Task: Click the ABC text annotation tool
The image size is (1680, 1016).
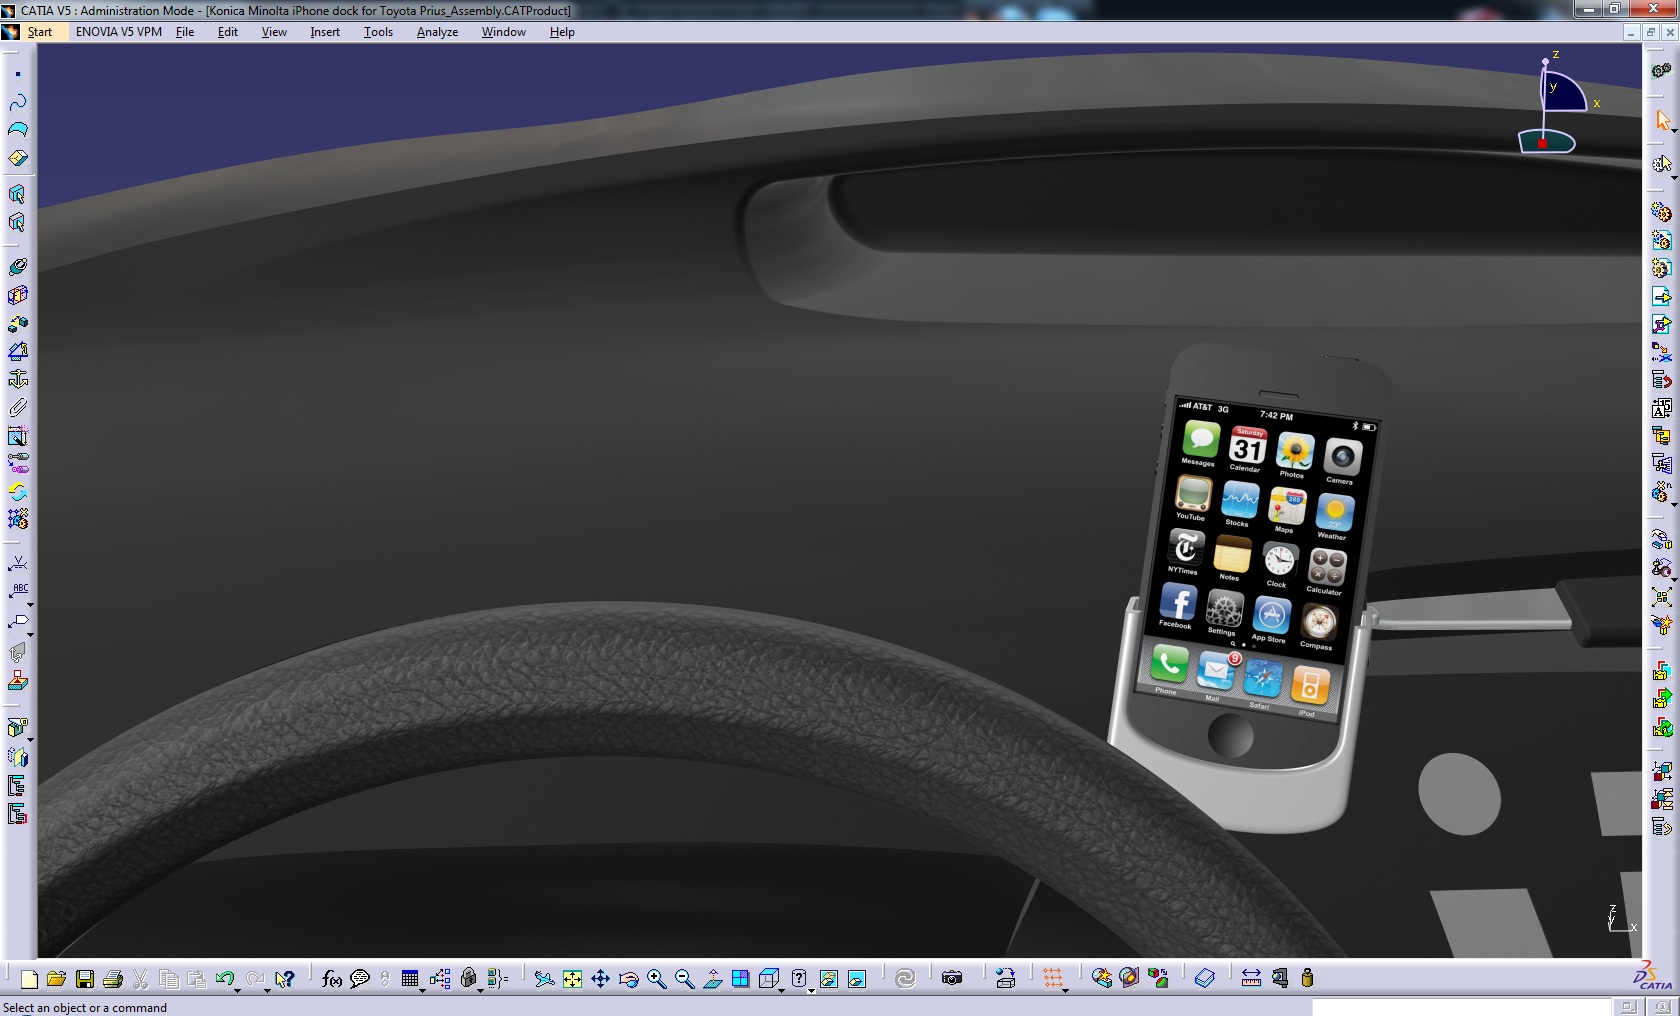Action: (x=18, y=591)
